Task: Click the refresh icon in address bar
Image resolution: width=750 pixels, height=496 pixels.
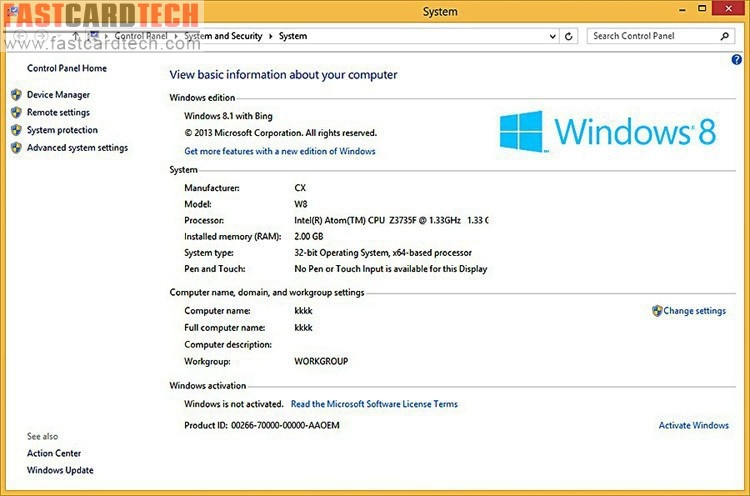Action: (568, 36)
